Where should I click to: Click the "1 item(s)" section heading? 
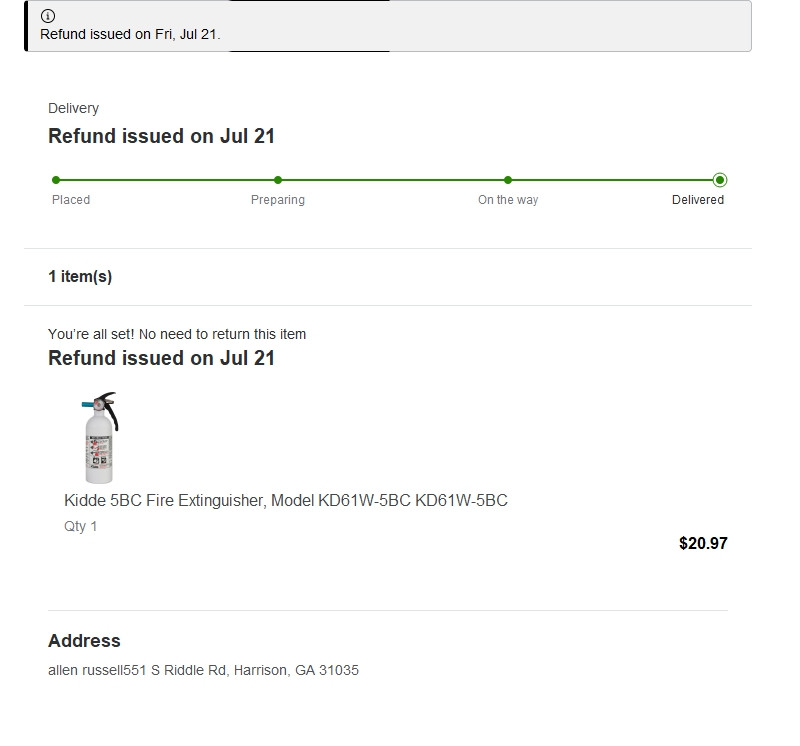tap(80, 277)
